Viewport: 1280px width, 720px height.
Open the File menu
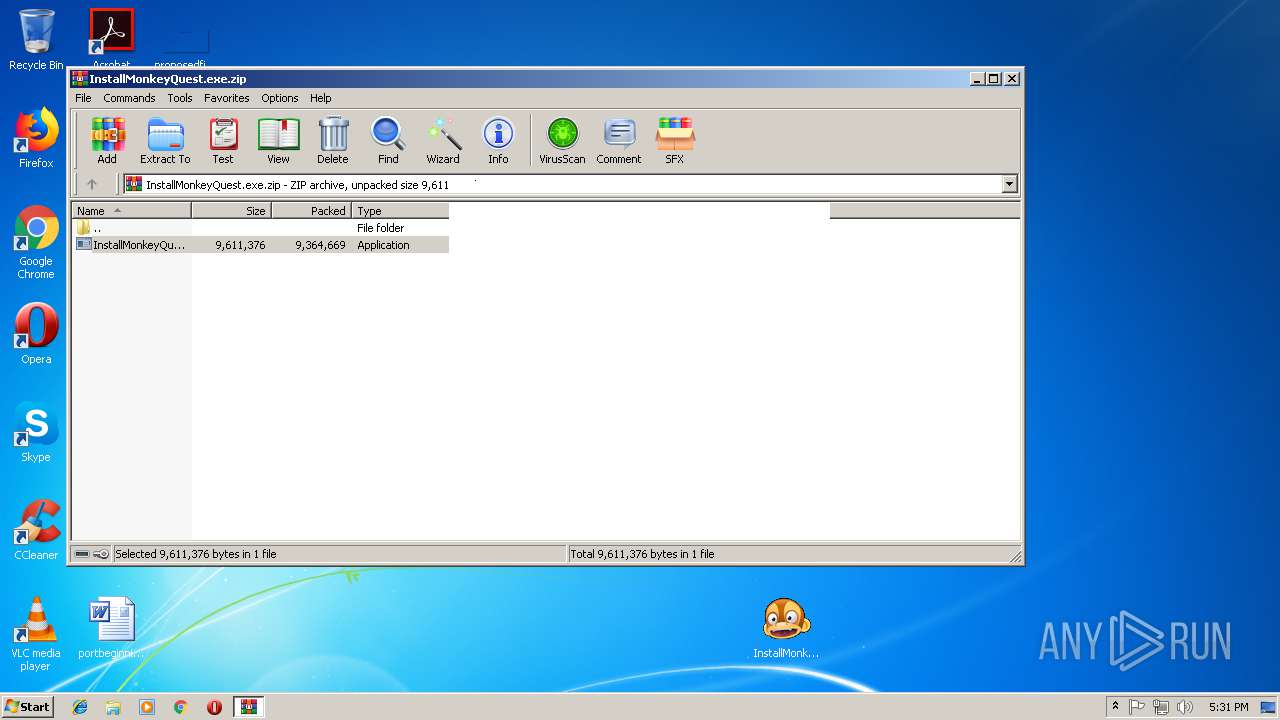(83, 98)
